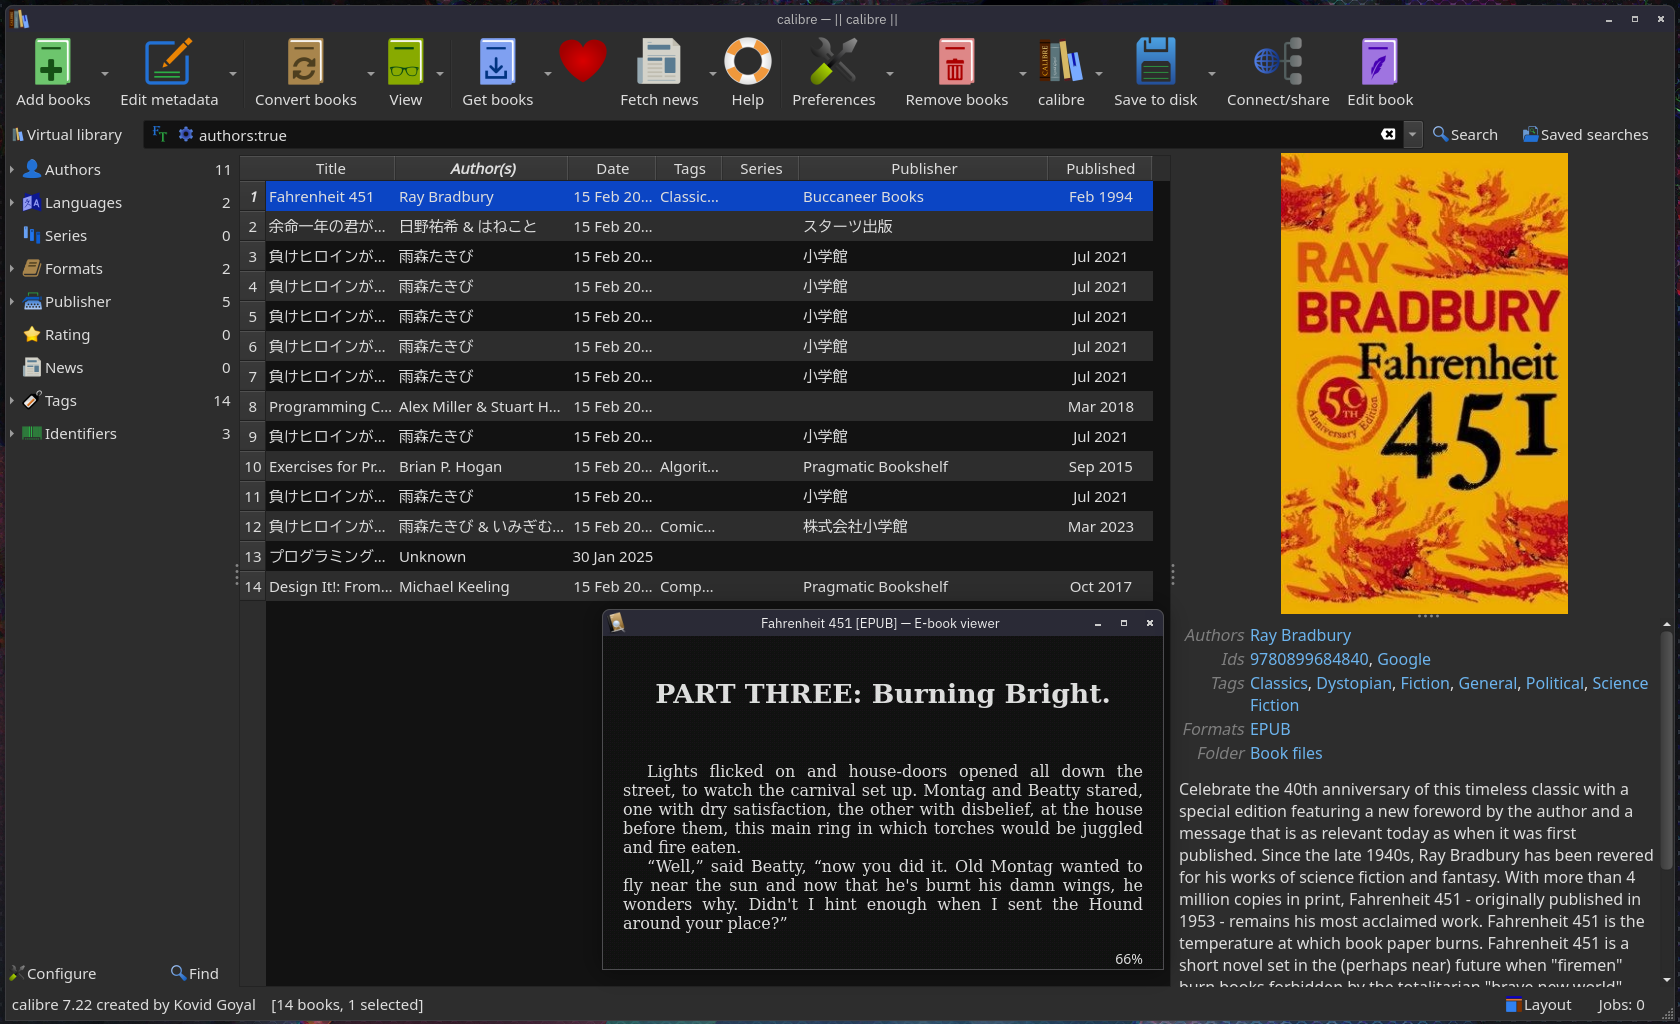The height and width of the screenshot is (1024, 1680).
Task: Expand the Authors category in tag browser
Action: click(11, 170)
